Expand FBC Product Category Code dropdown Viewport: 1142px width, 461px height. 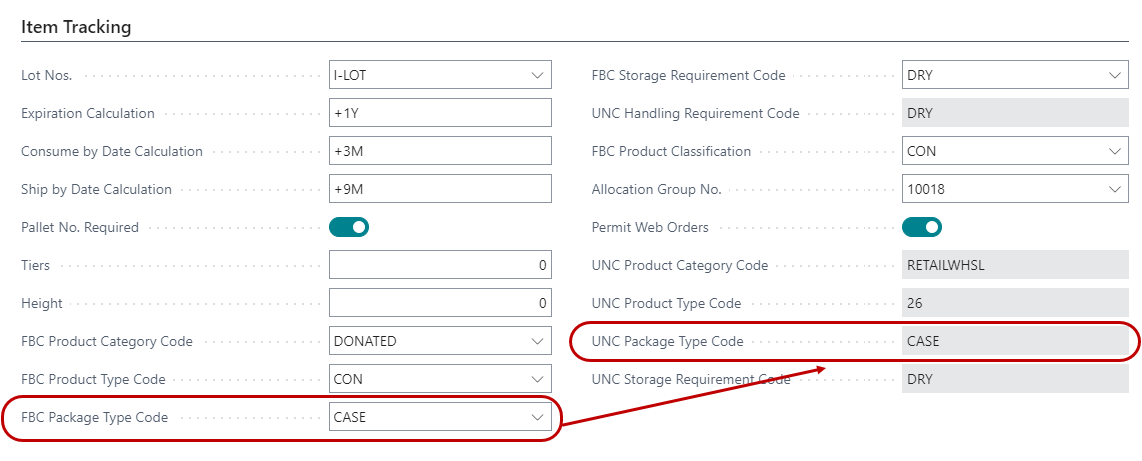(x=537, y=341)
